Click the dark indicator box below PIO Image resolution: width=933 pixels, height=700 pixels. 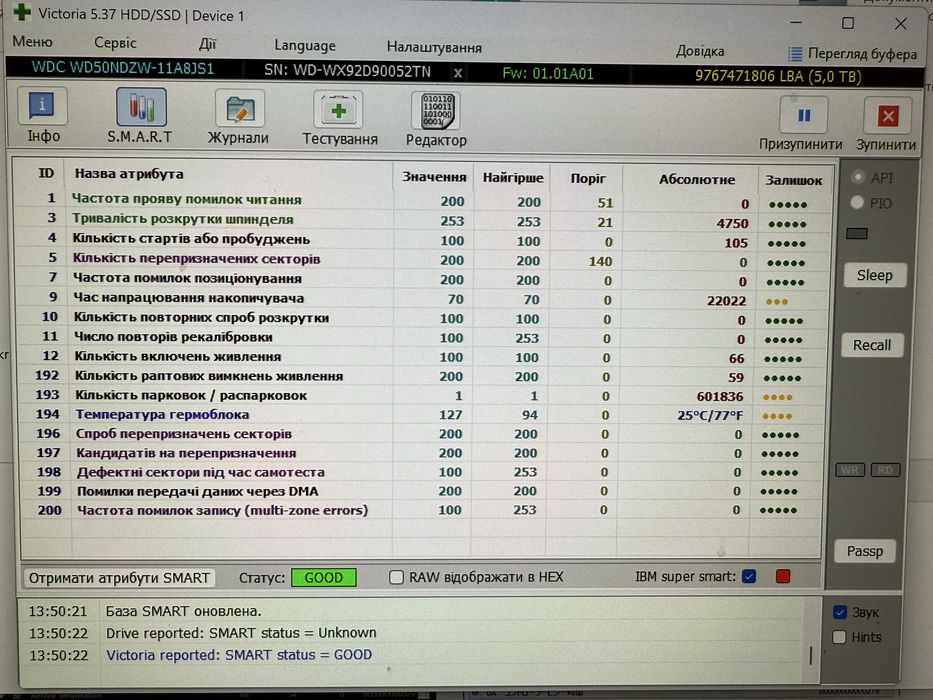[x=856, y=233]
